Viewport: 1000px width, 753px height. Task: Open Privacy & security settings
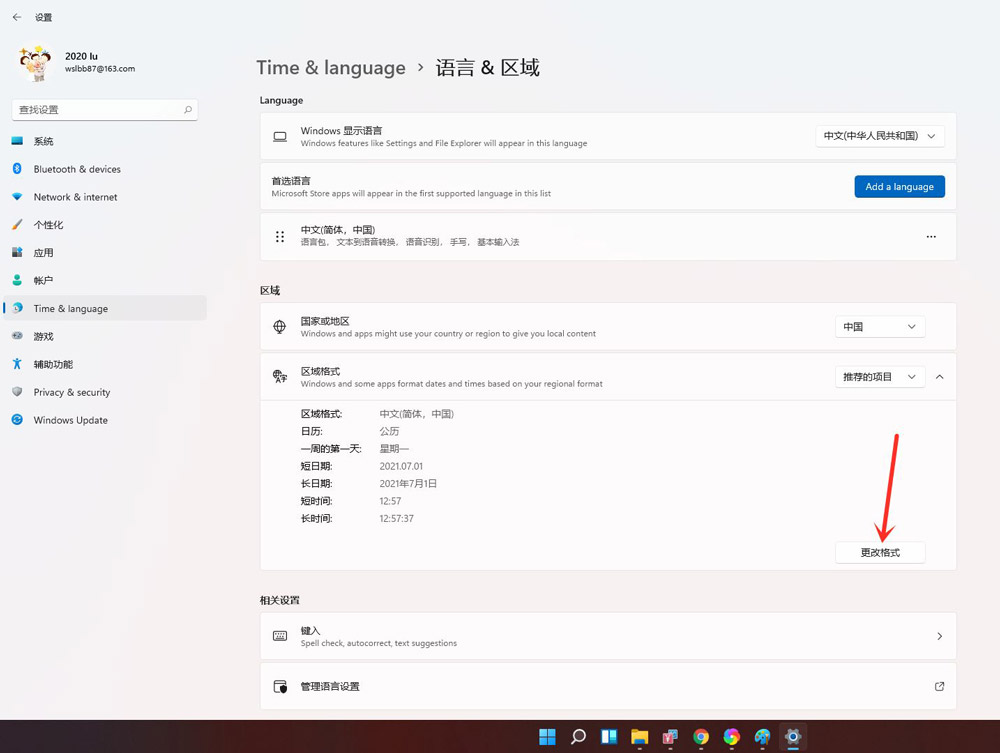pyautogui.click(x=75, y=392)
